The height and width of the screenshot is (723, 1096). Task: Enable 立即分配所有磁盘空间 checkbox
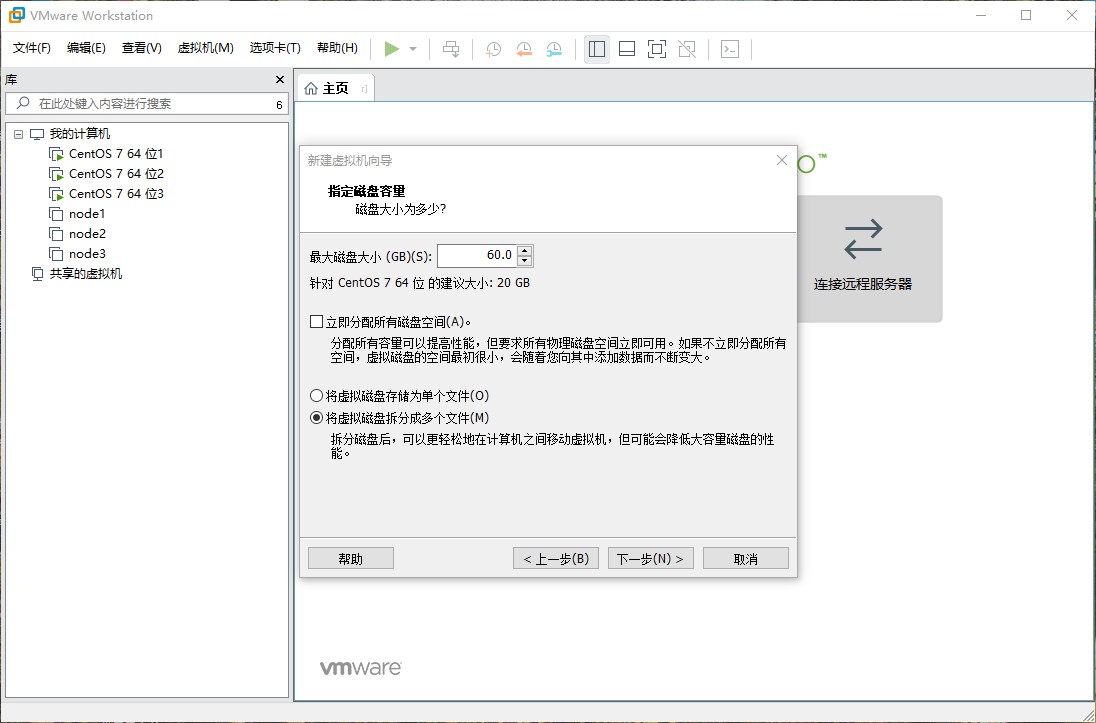[x=317, y=322]
